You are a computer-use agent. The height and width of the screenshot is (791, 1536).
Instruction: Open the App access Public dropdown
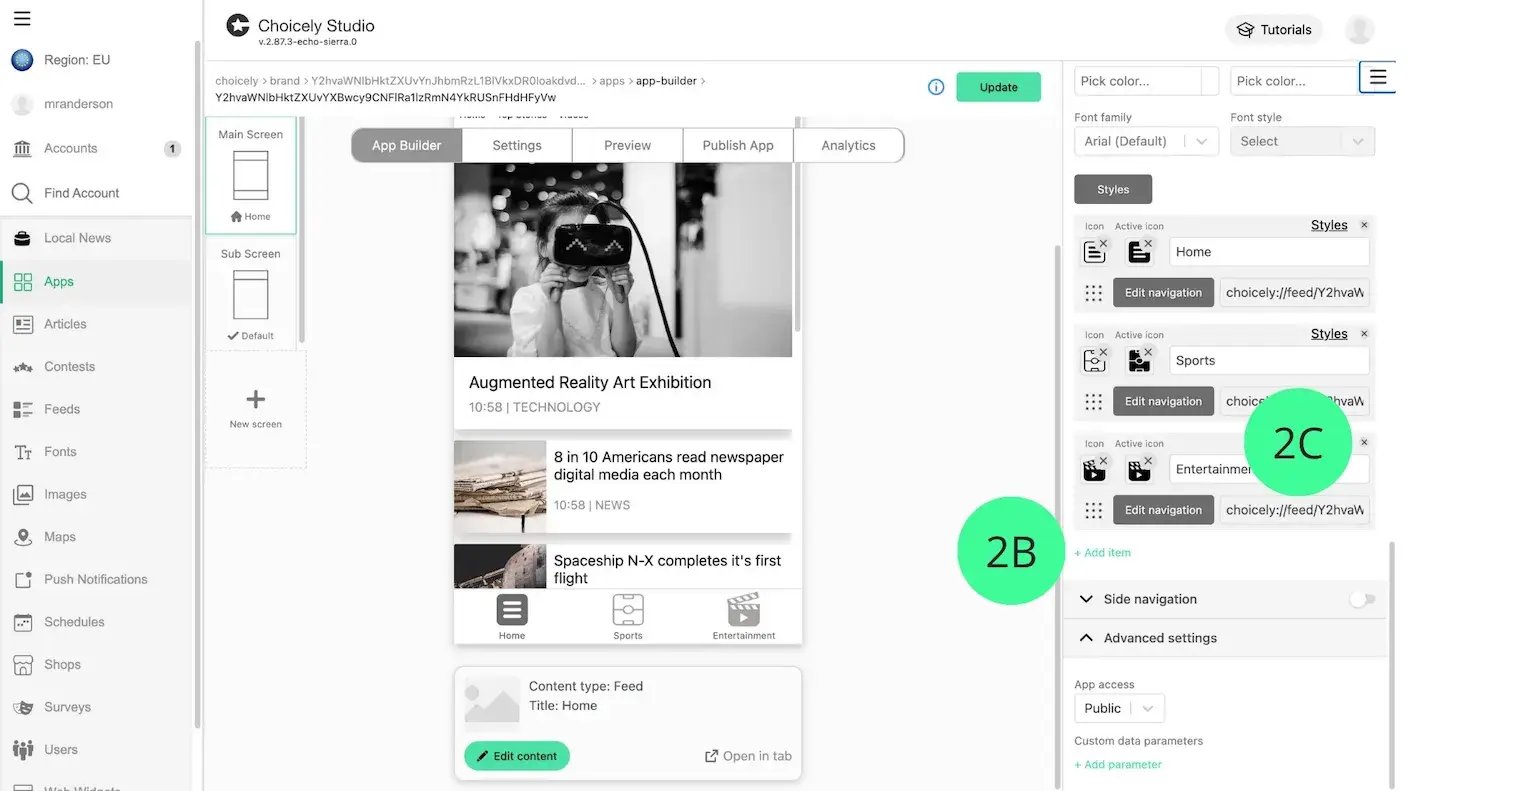tap(1119, 708)
